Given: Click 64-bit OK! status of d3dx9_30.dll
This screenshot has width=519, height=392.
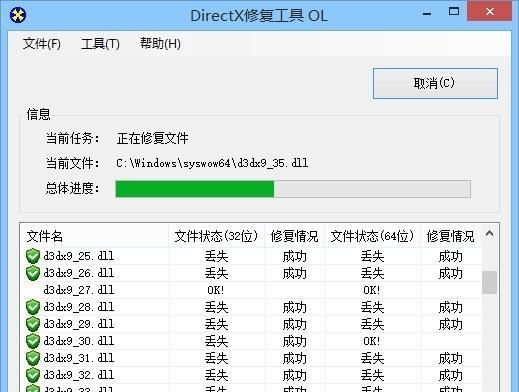Looking at the screenshot, I should (372, 341).
